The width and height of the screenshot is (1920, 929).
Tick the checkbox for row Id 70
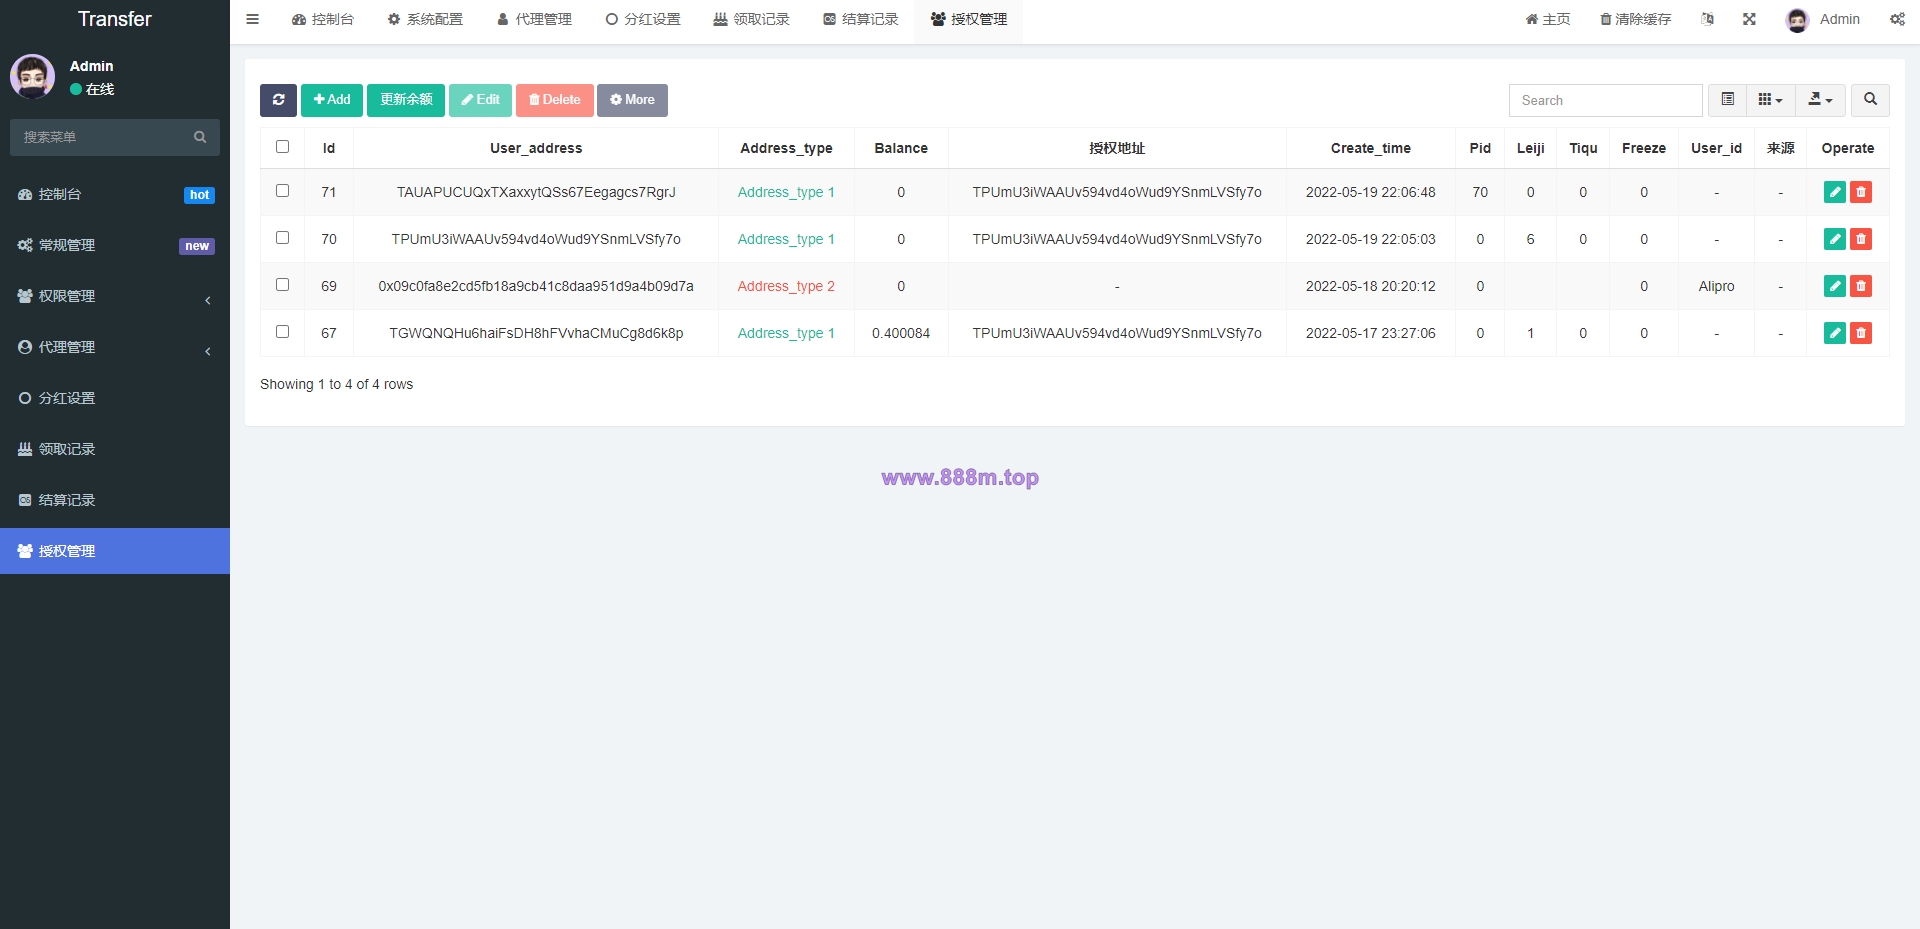pos(282,238)
